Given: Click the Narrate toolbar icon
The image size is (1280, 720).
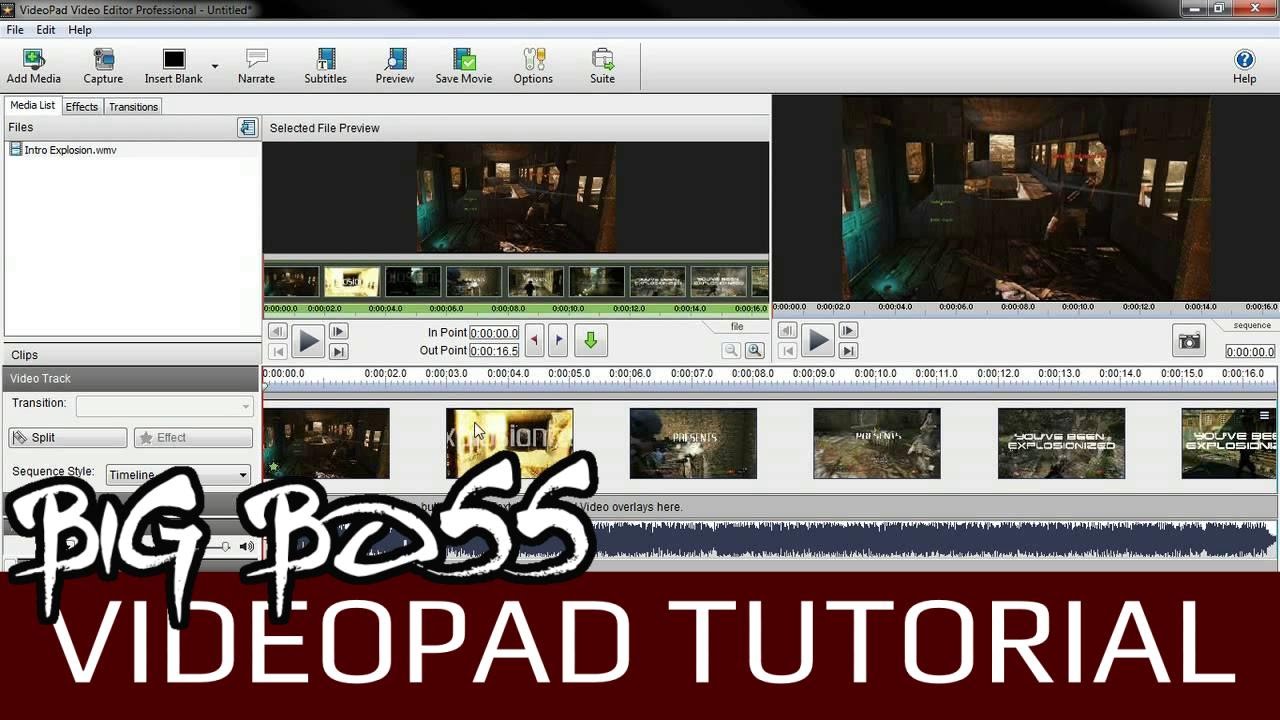Looking at the screenshot, I should point(256,67).
